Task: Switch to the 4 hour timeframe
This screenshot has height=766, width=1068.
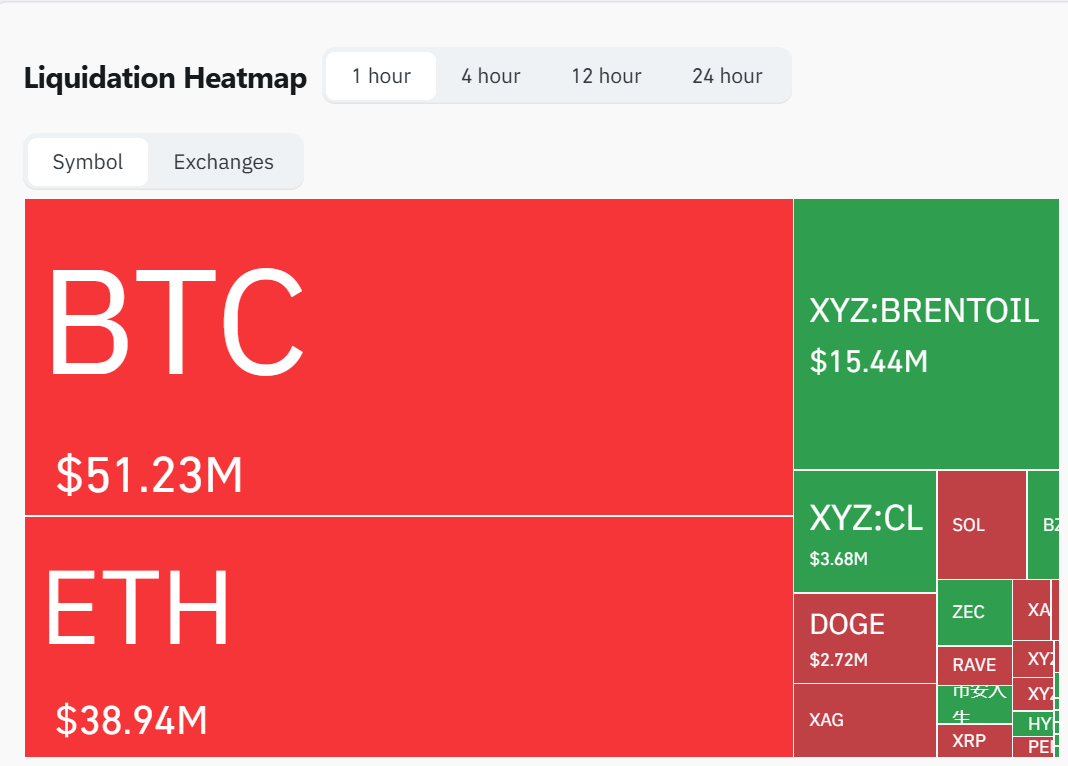Action: tap(490, 75)
